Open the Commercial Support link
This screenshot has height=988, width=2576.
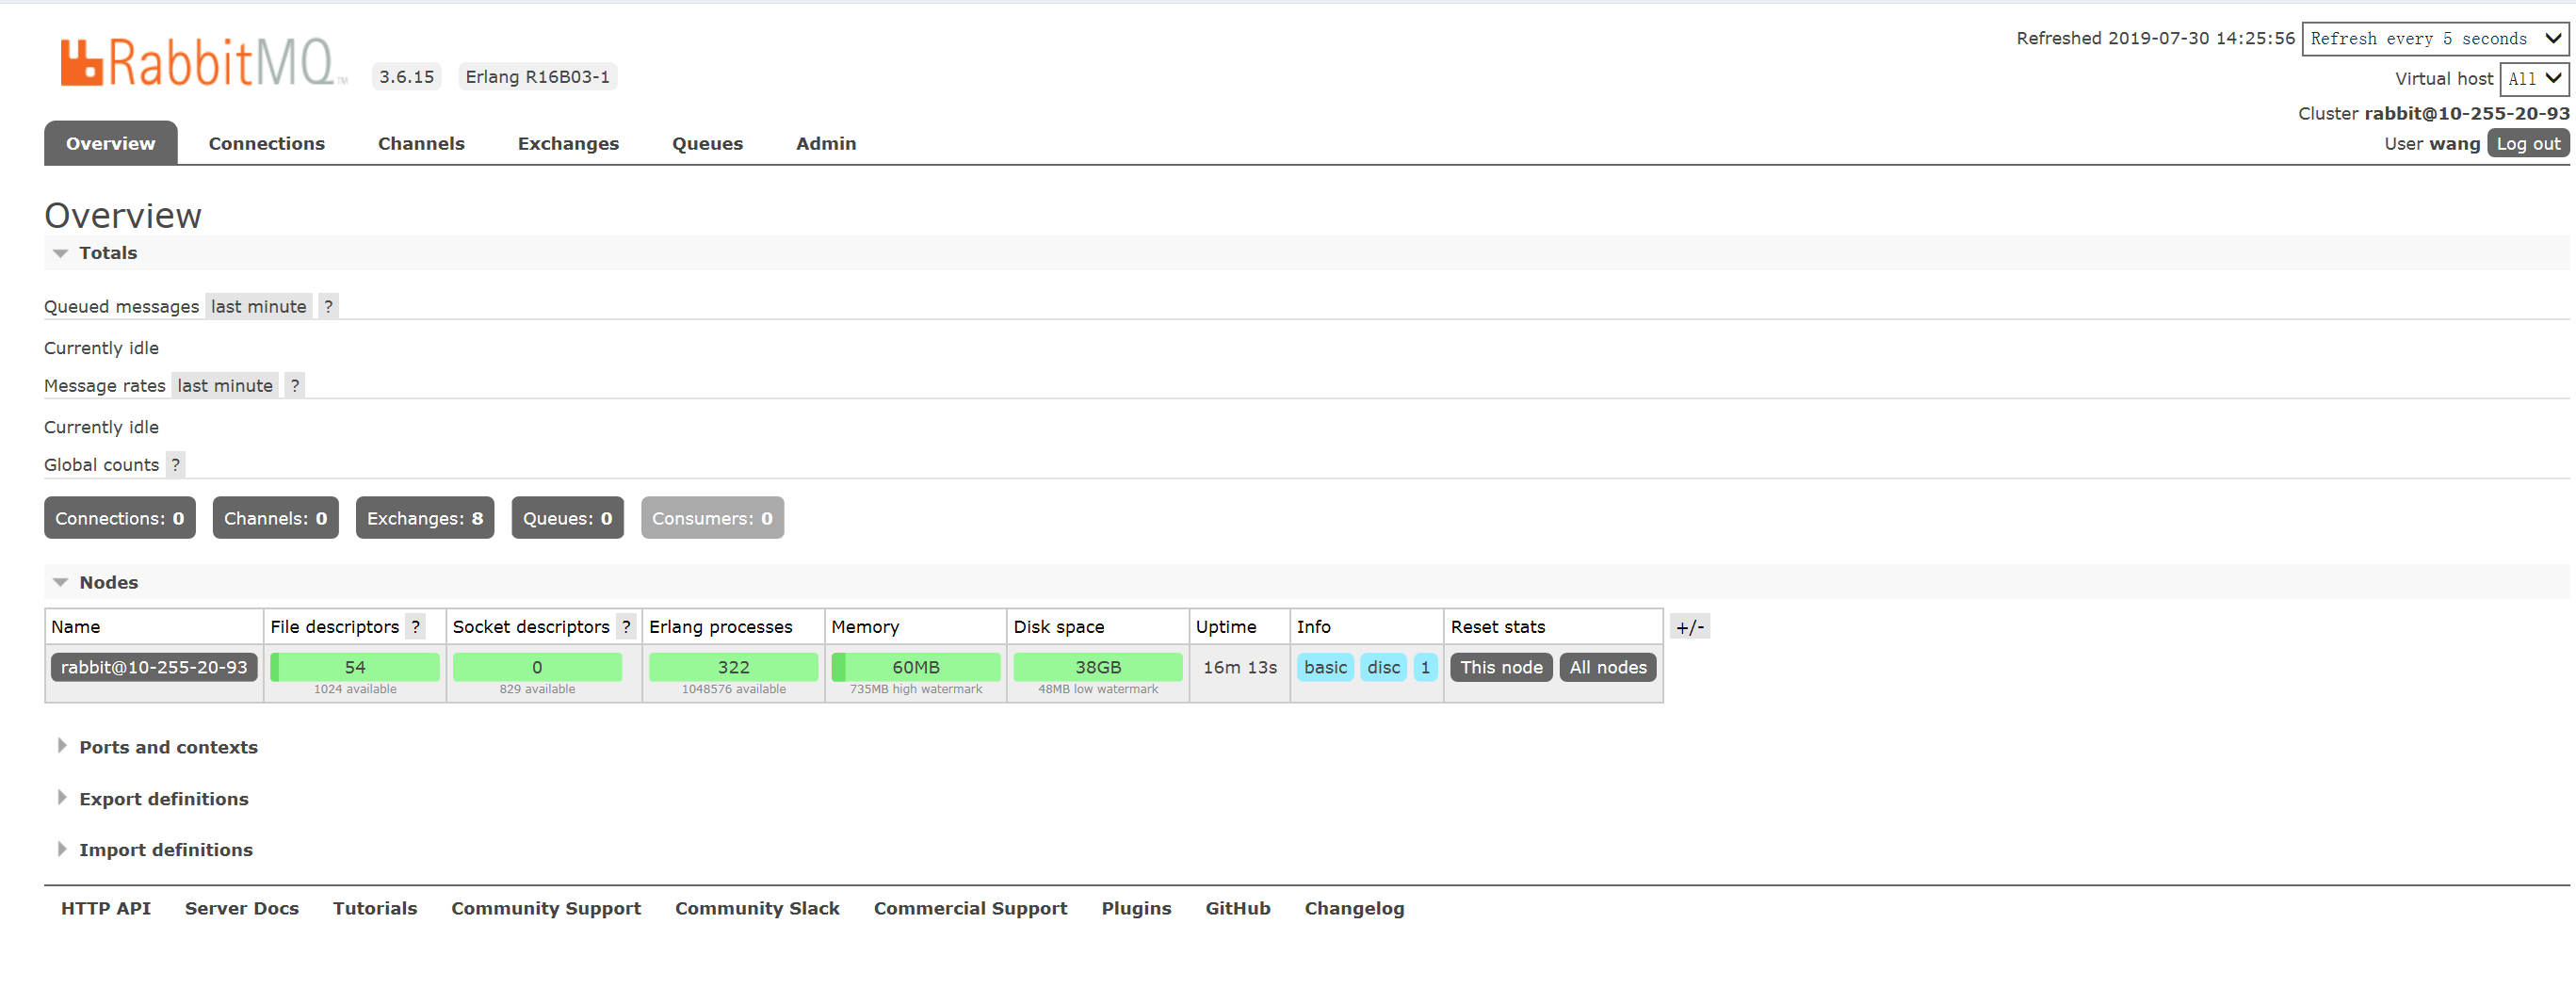[970, 908]
